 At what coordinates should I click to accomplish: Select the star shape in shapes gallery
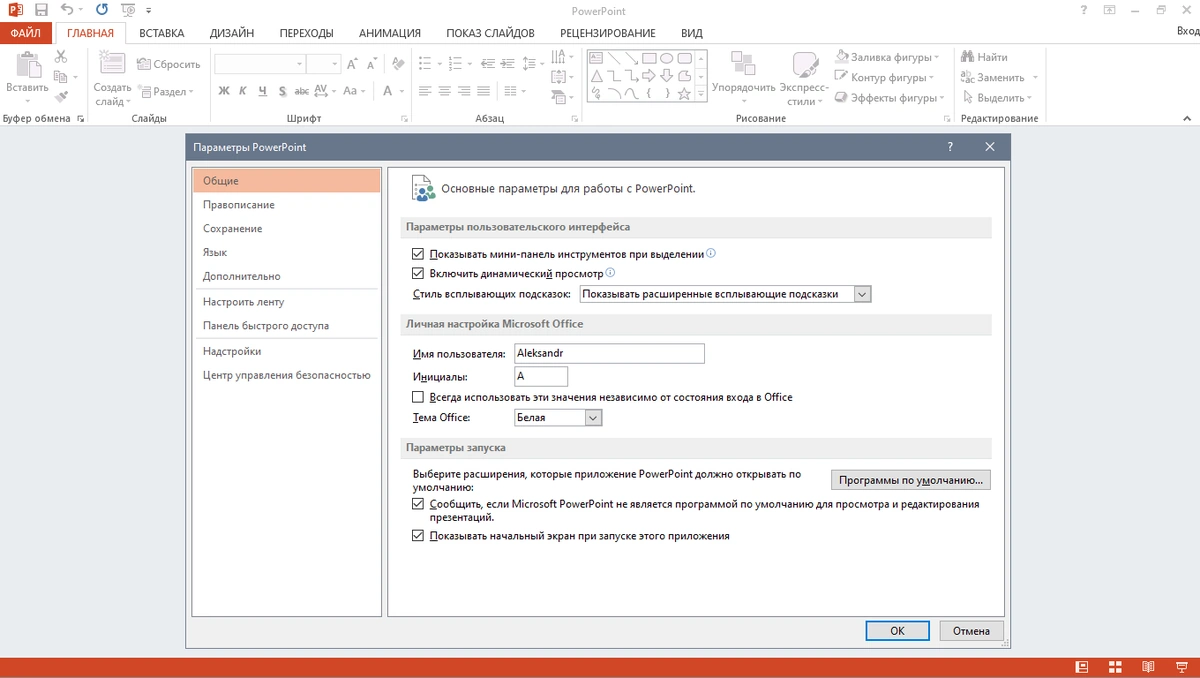[x=684, y=93]
